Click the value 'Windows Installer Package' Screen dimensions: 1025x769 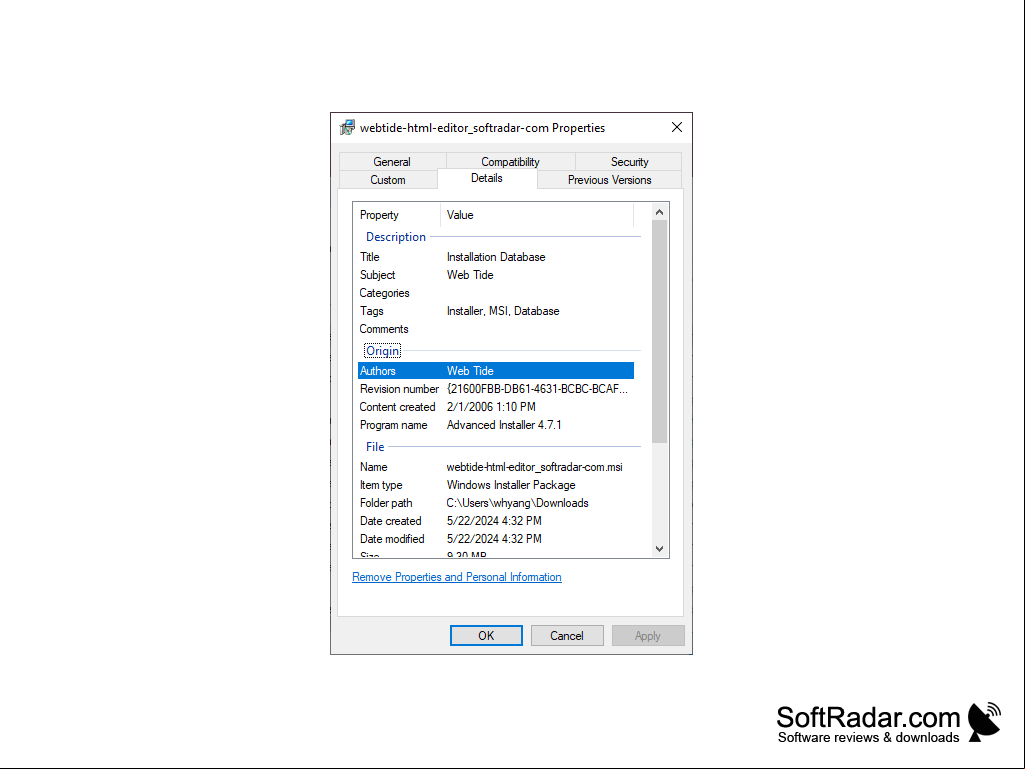511,485
